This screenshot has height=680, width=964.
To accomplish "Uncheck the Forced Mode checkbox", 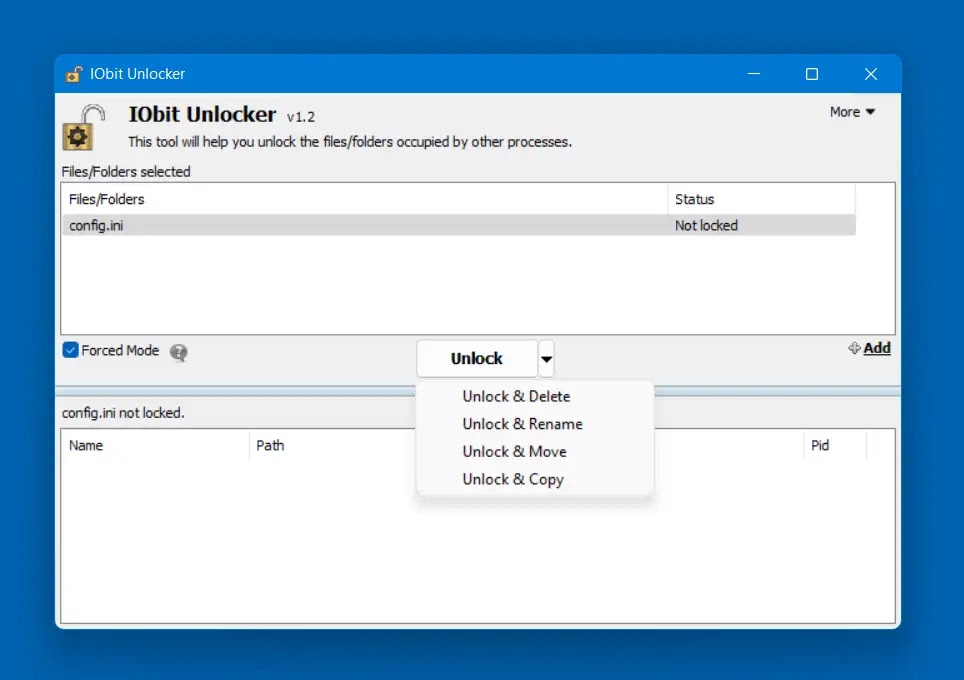I will click(71, 350).
